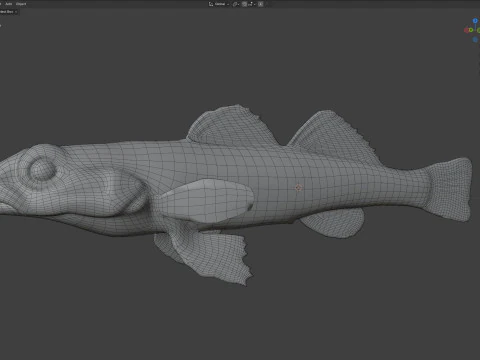Screen dimensions: 480x360
Task: Open the Object menu in the viewport header
Action: [21, 4]
